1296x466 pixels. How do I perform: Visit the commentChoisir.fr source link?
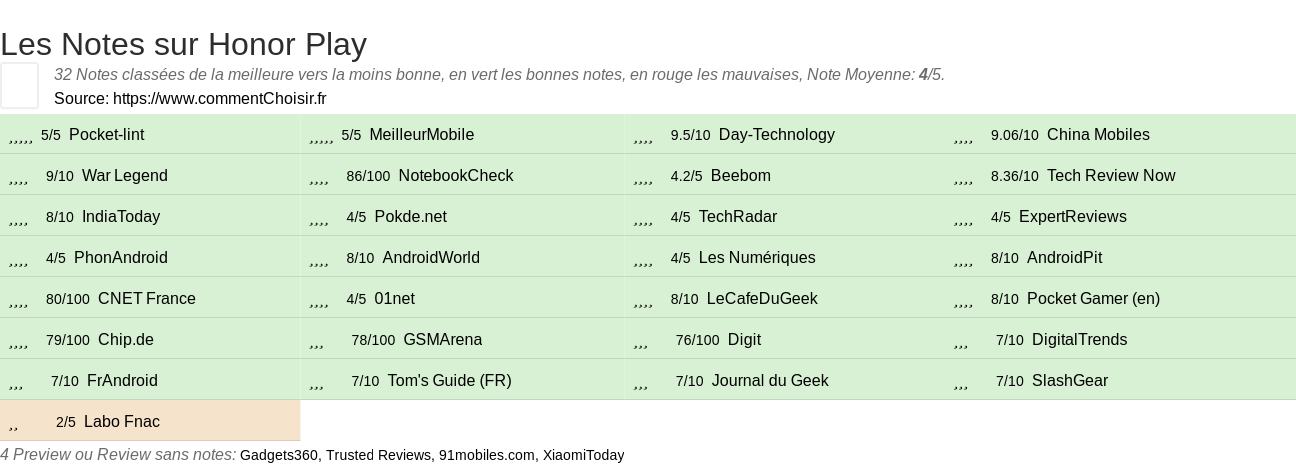(219, 98)
